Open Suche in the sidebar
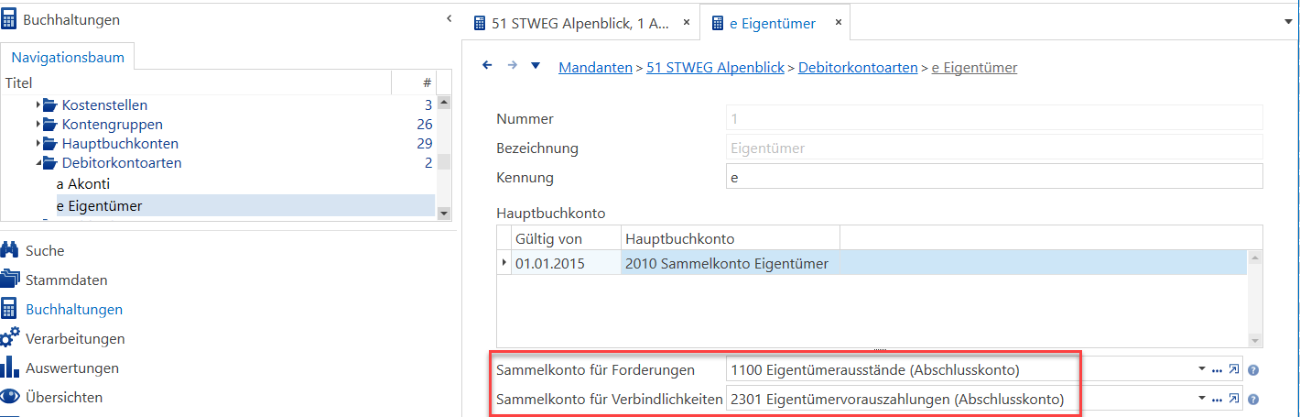 pos(45,251)
